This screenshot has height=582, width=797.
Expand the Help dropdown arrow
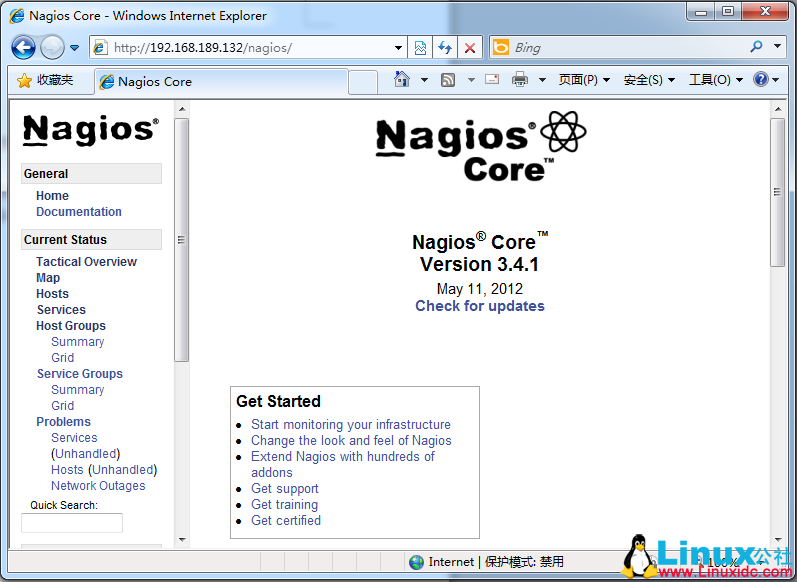(775, 80)
